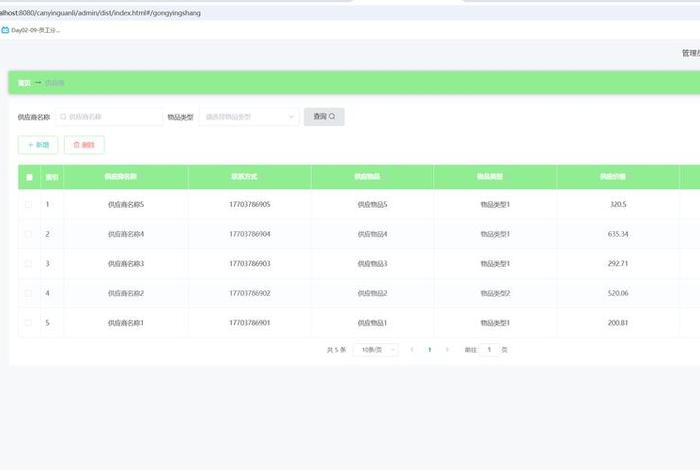Image resolution: width=700 pixels, height=470 pixels.
Task: Tick the checkbox for row 5 供应商名称1
Action: tap(29, 323)
